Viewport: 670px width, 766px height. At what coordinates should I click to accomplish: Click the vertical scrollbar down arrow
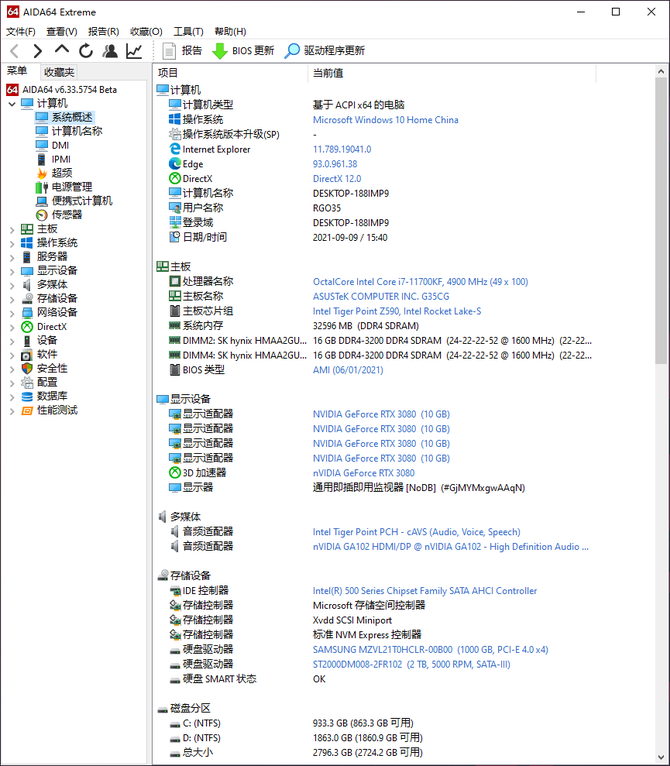tap(662, 758)
